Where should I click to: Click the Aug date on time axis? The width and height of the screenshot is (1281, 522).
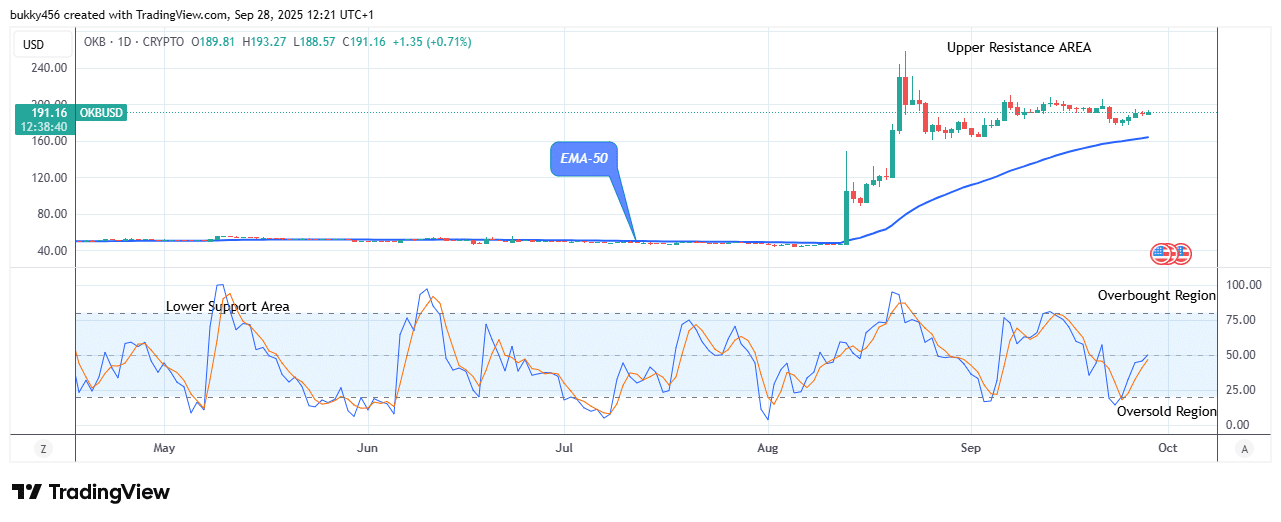(x=767, y=449)
